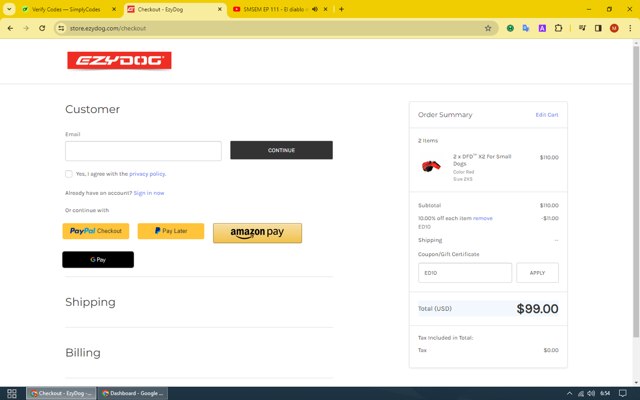This screenshot has height=400, width=640.
Task: Open the Extensions puzzle piece menu
Action: coord(558,28)
